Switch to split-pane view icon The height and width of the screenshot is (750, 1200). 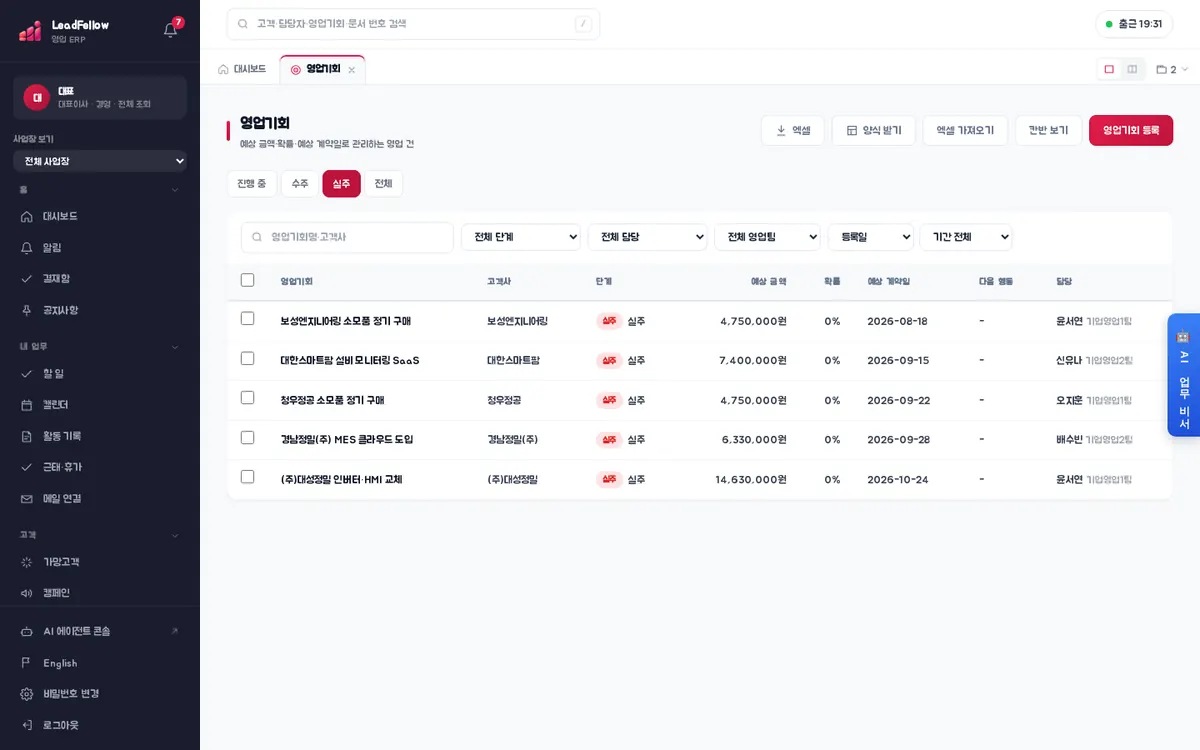point(1132,69)
